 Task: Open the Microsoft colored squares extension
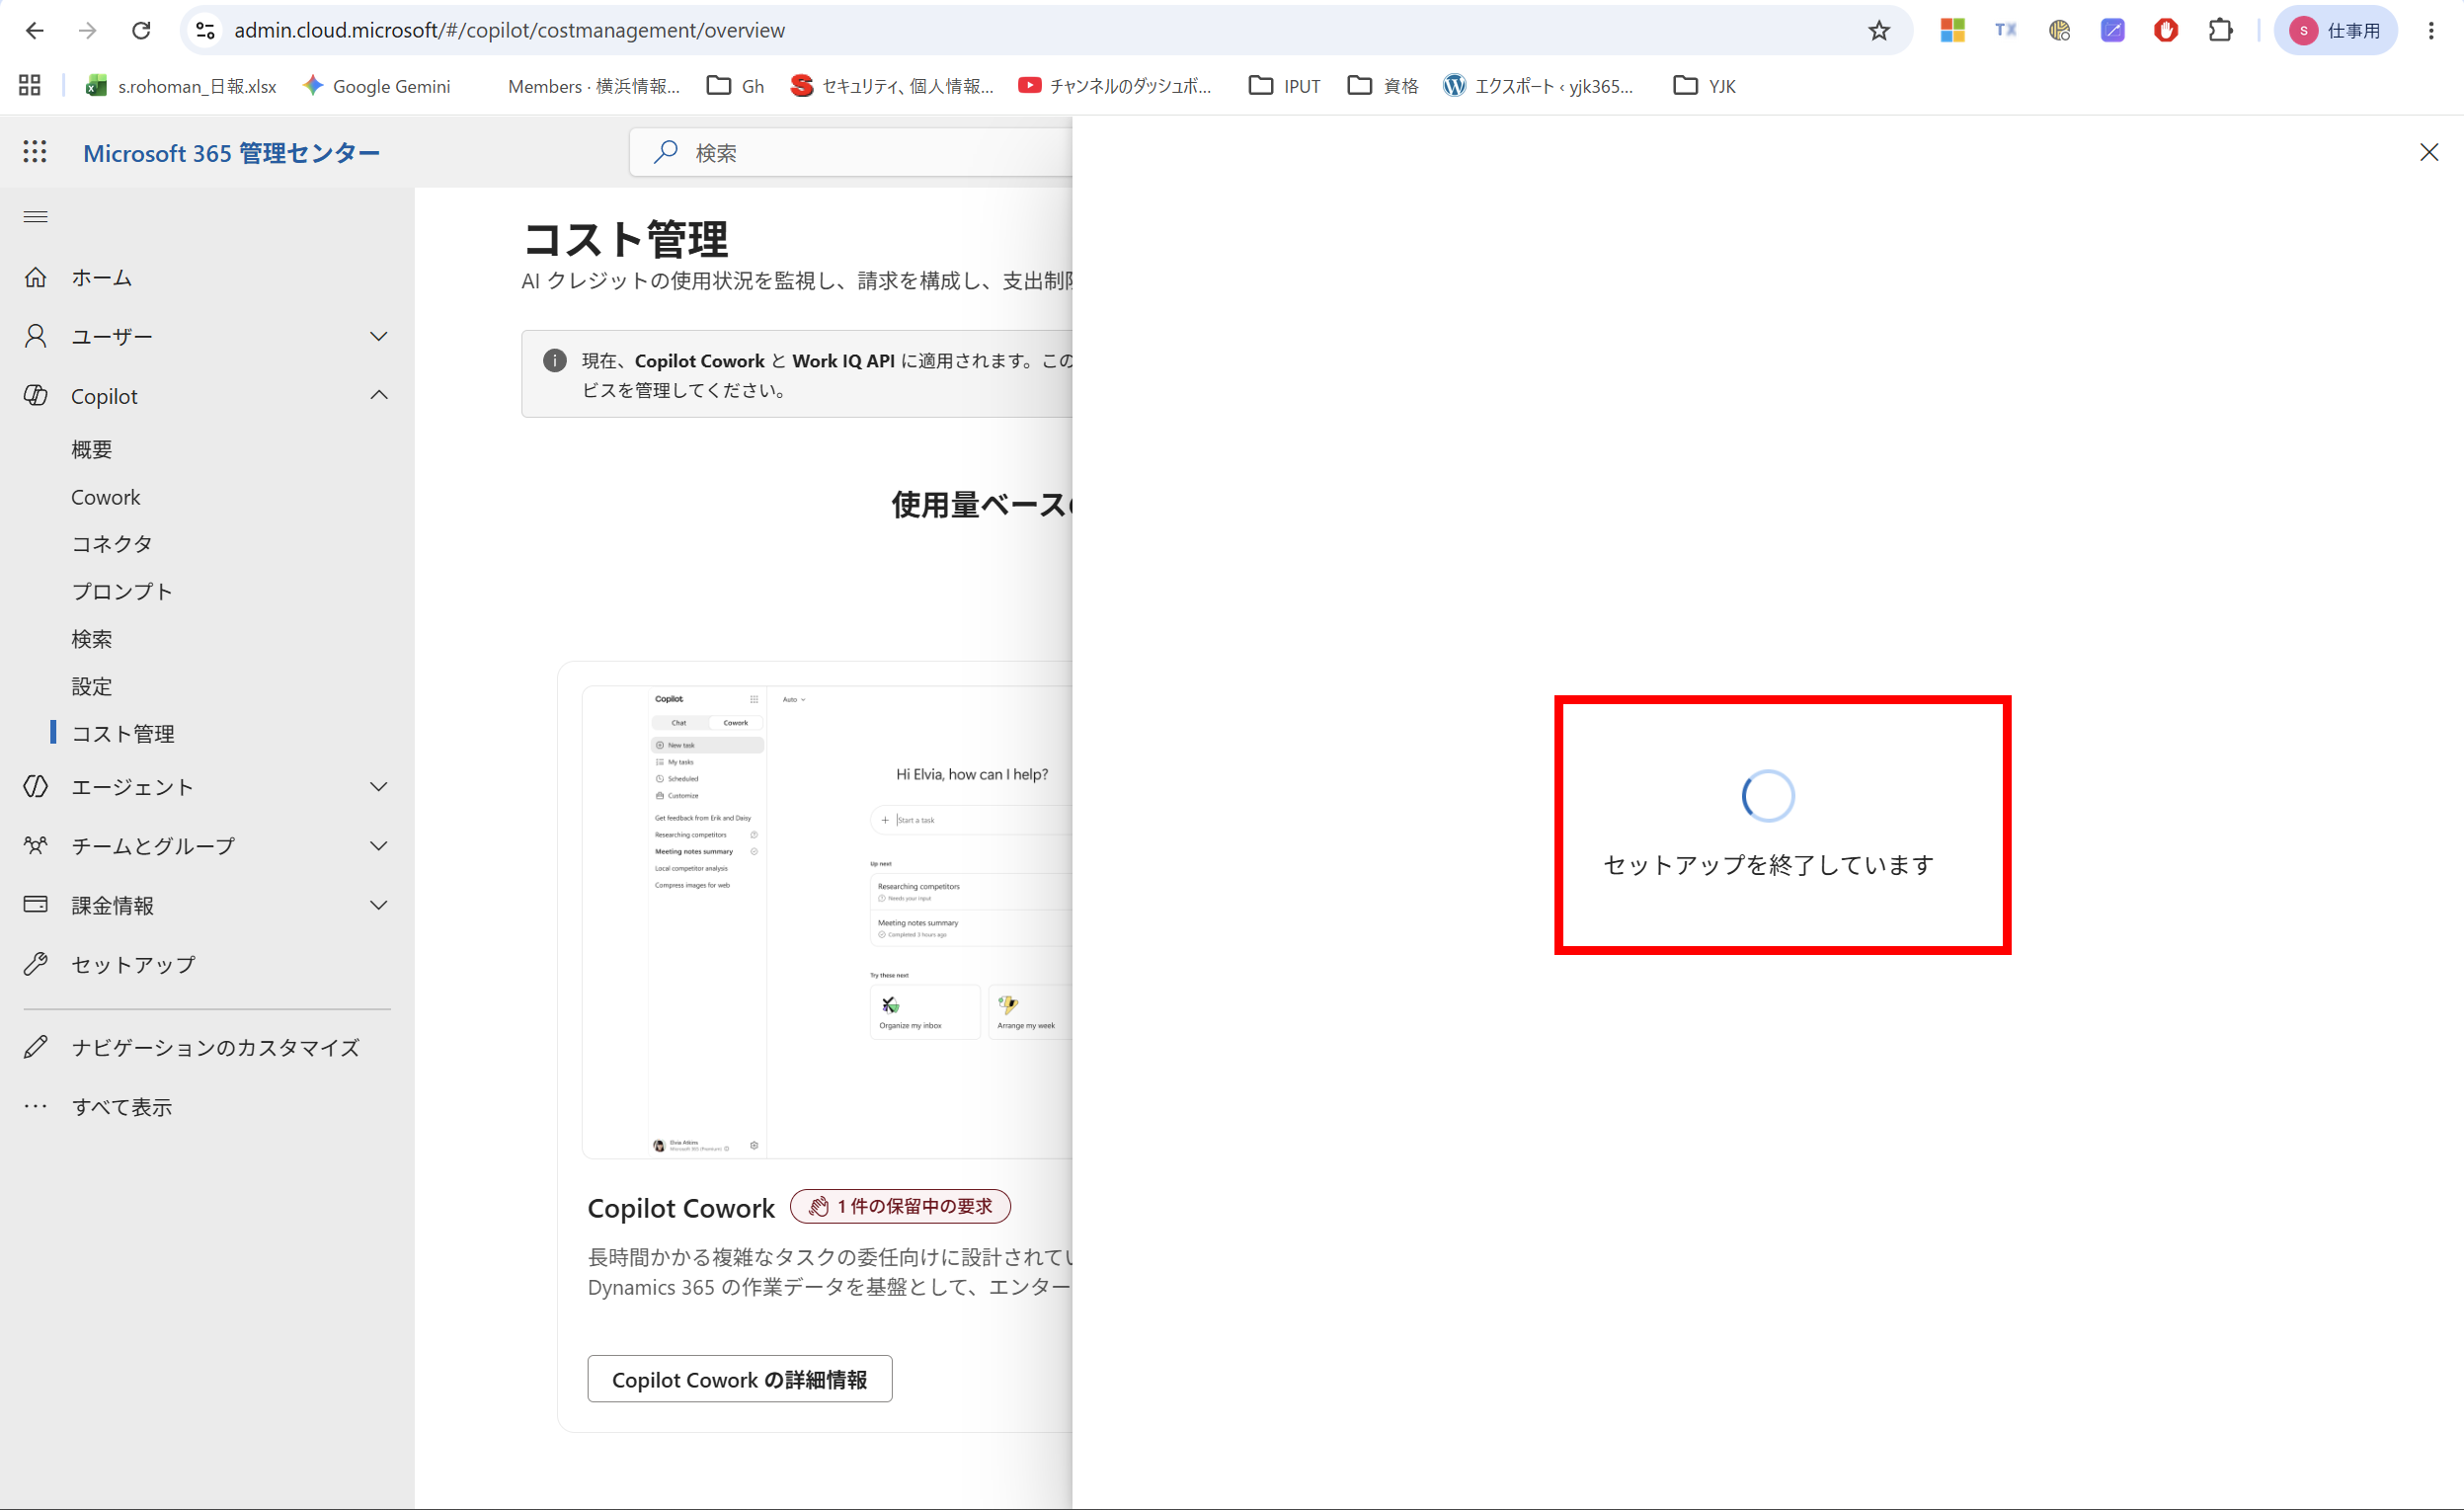(x=1952, y=30)
